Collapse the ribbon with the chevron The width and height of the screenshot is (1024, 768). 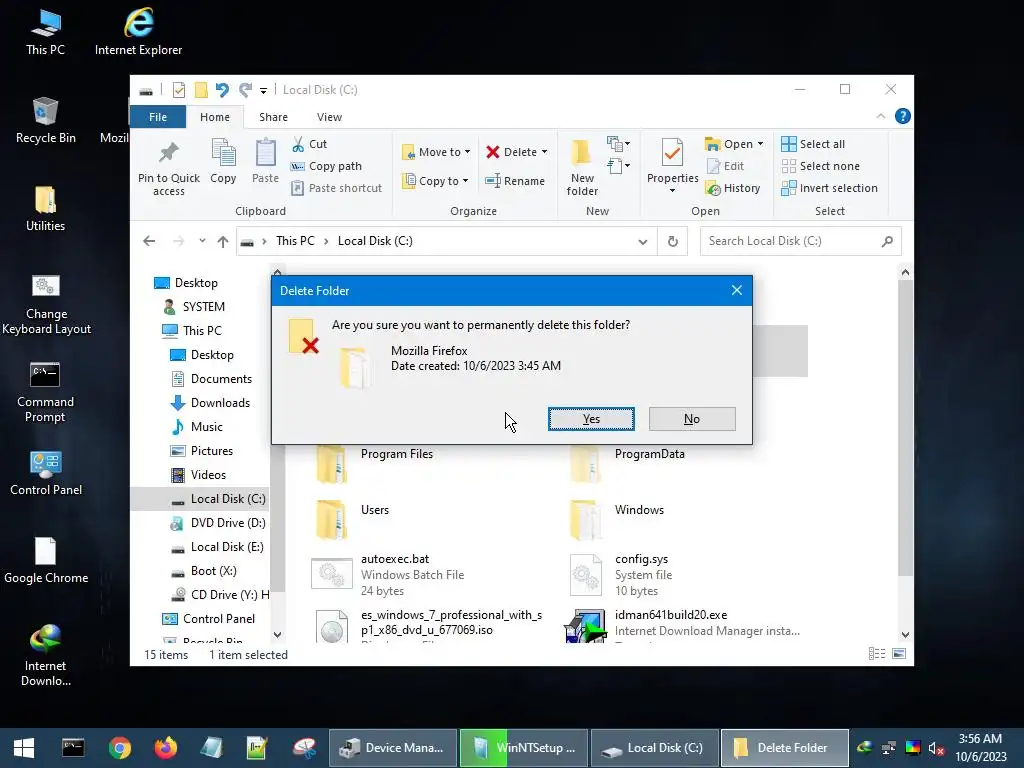pos(880,116)
